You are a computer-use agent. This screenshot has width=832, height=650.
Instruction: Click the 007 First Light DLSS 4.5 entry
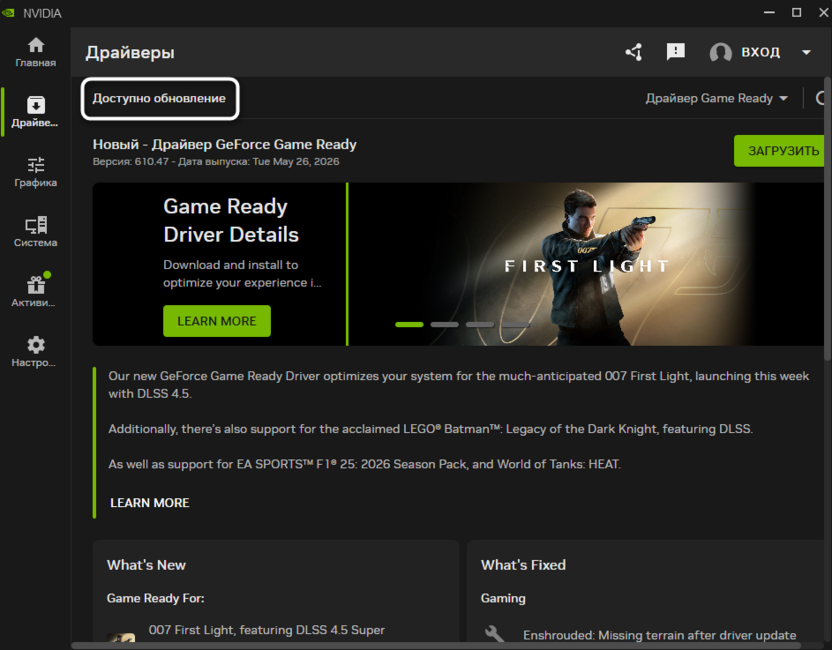coord(266,630)
